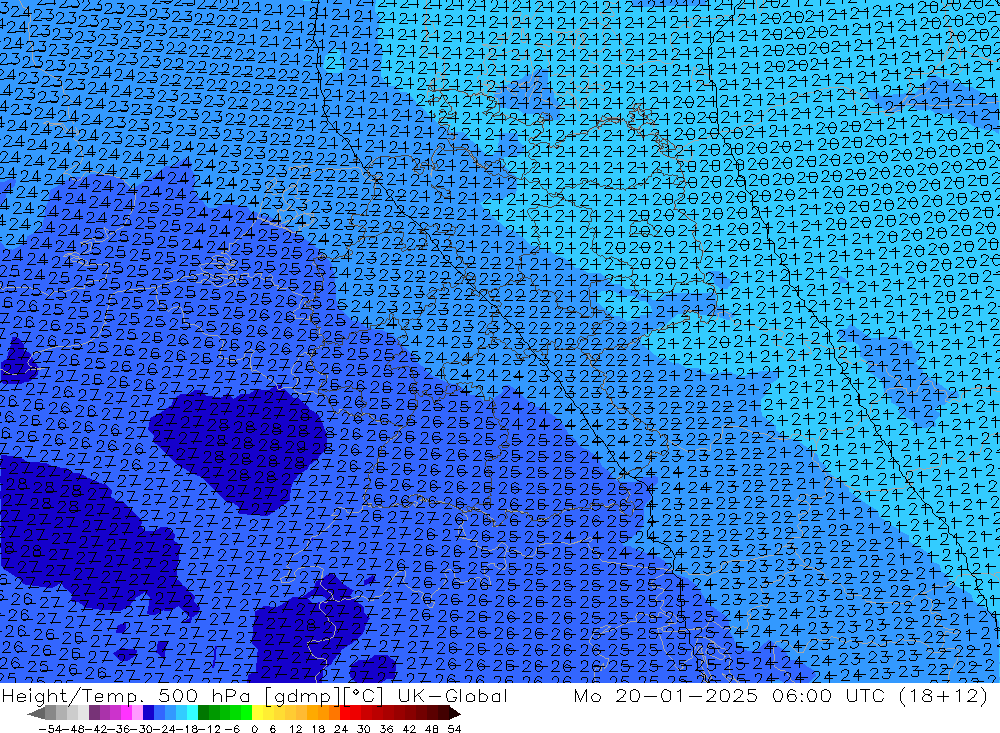Click the legend label 12
This screenshot has width=1000, height=733.
pyautogui.click(x=295, y=729)
